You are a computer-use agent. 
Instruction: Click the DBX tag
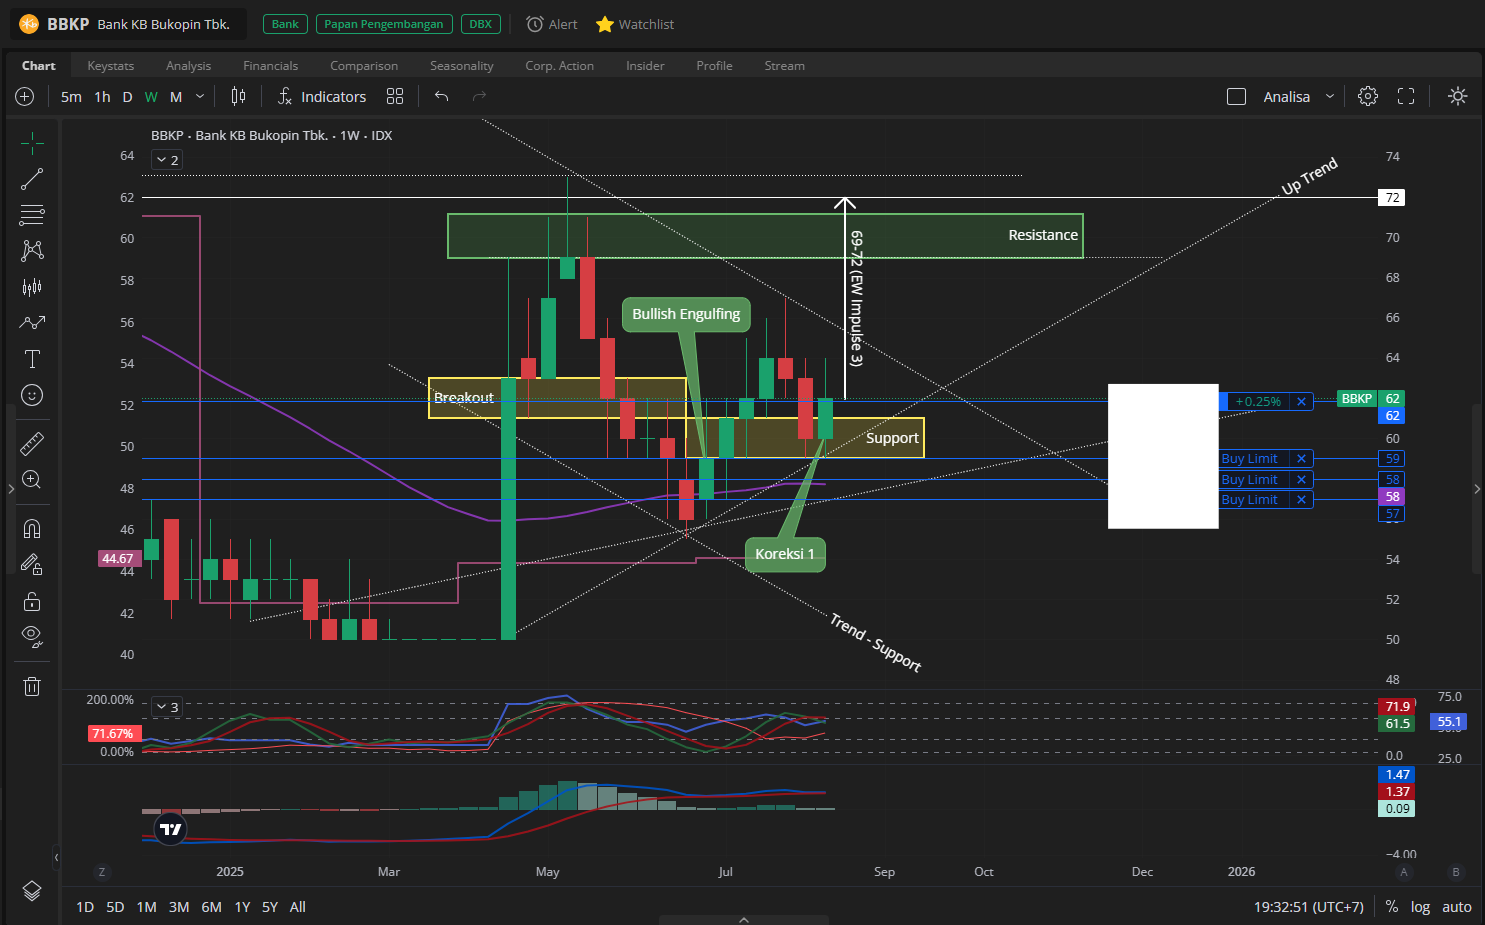[x=481, y=24]
